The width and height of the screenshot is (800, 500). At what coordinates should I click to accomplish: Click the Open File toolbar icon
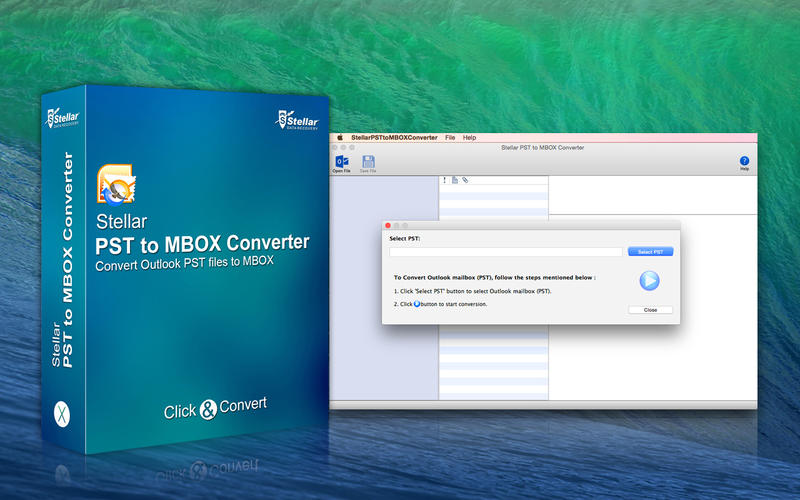click(341, 162)
